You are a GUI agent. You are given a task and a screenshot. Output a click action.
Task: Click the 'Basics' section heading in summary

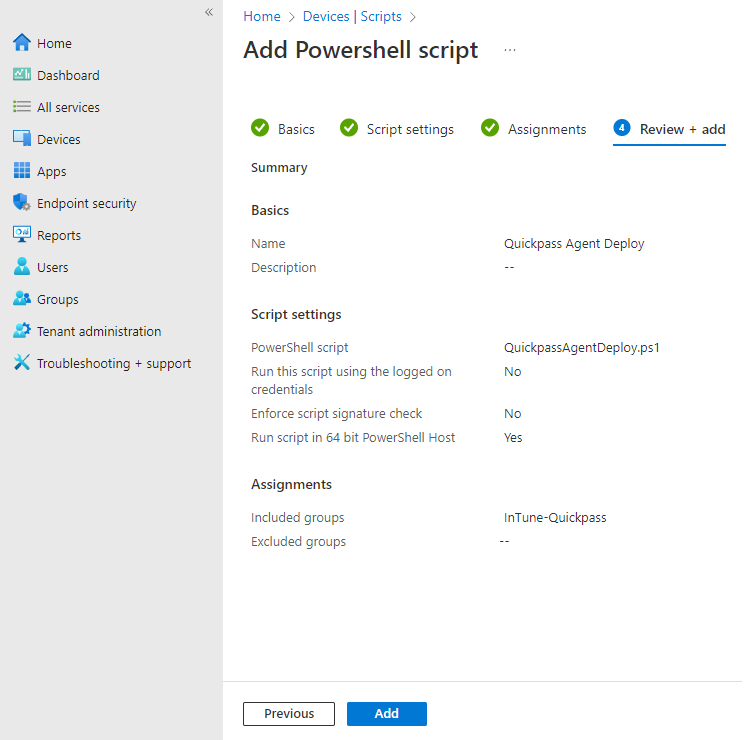[270, 211]
